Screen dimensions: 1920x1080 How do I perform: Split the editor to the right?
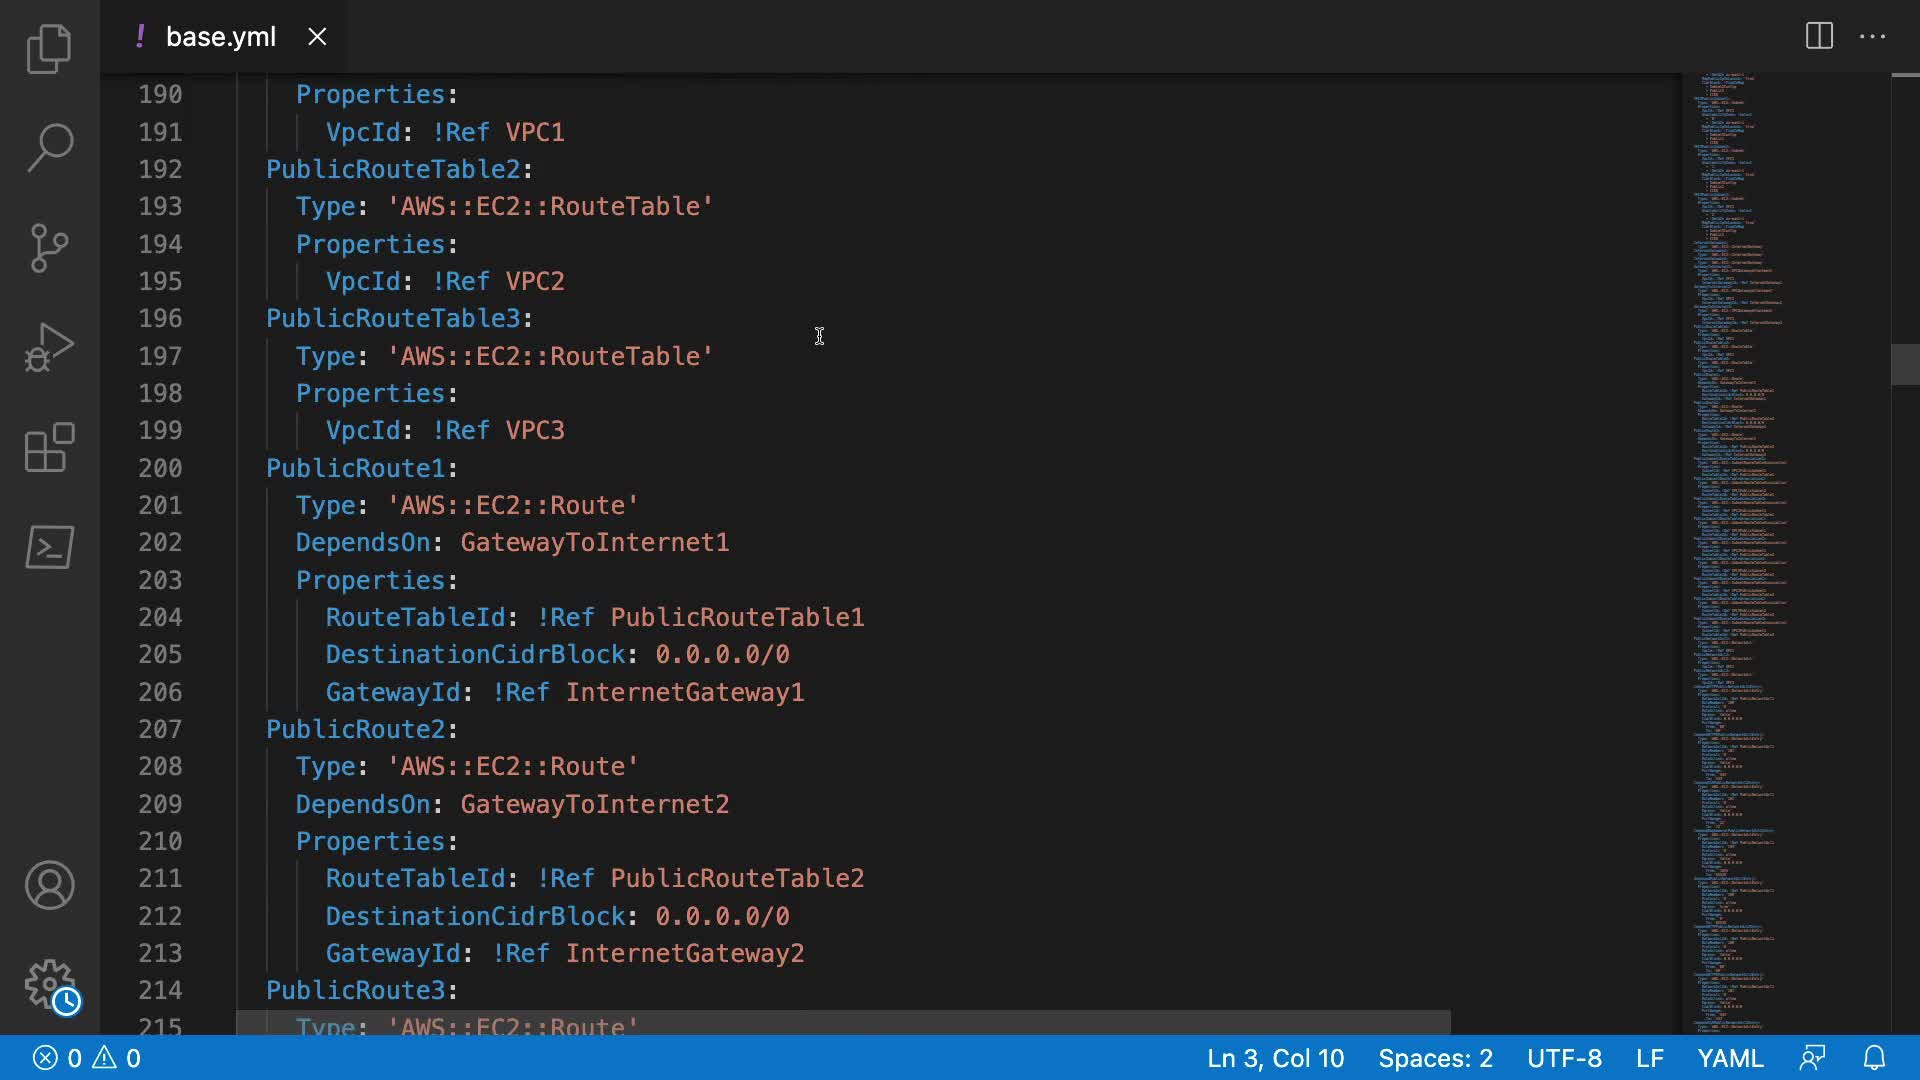click(1819, 37)
